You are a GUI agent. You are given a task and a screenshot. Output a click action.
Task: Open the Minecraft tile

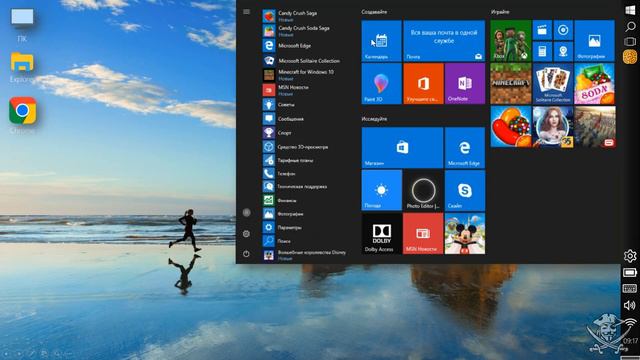[511, 84]
